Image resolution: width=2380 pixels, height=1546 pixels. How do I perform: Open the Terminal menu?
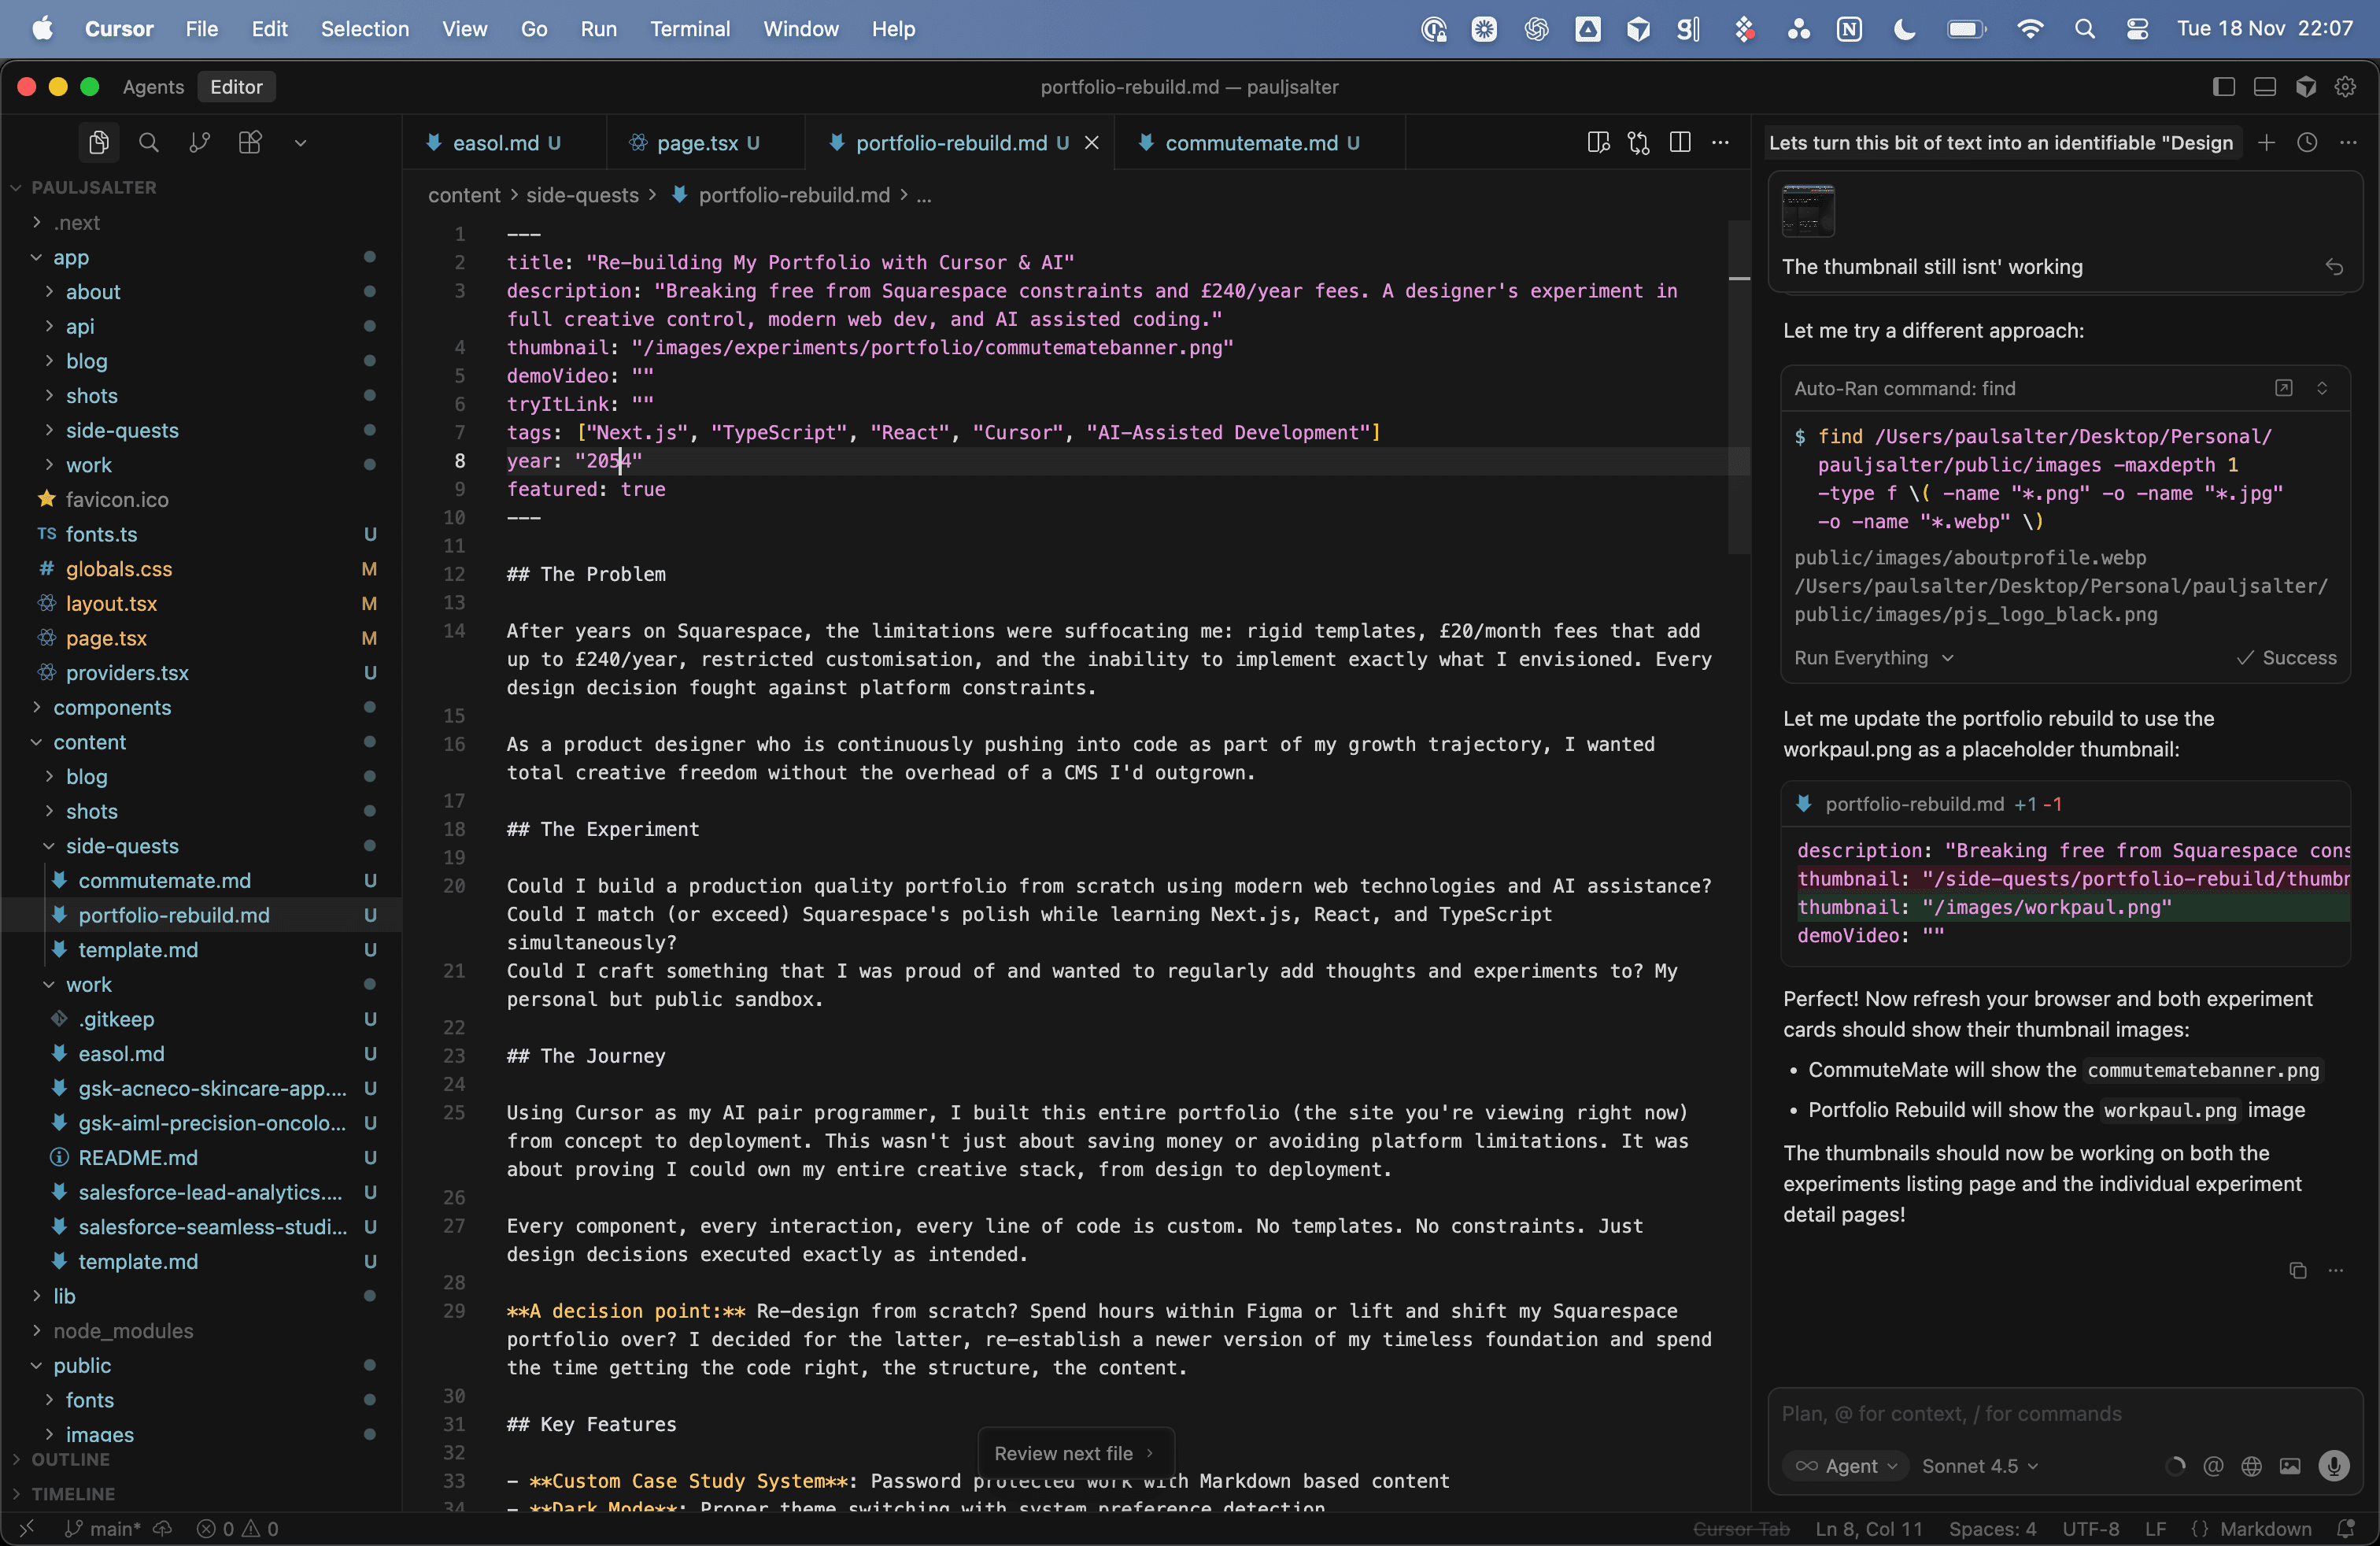689,29
